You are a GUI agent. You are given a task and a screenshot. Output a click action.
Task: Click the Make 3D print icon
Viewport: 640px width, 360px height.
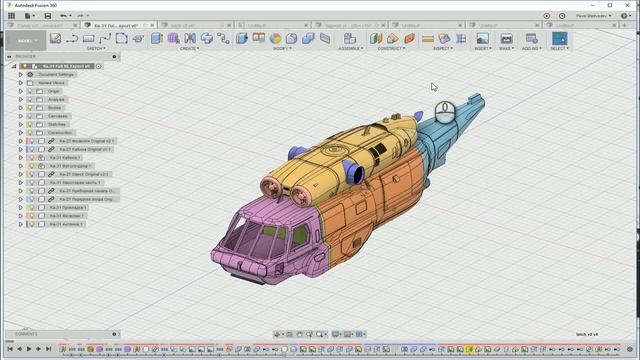pyautogui.click(x=506, y=38)
